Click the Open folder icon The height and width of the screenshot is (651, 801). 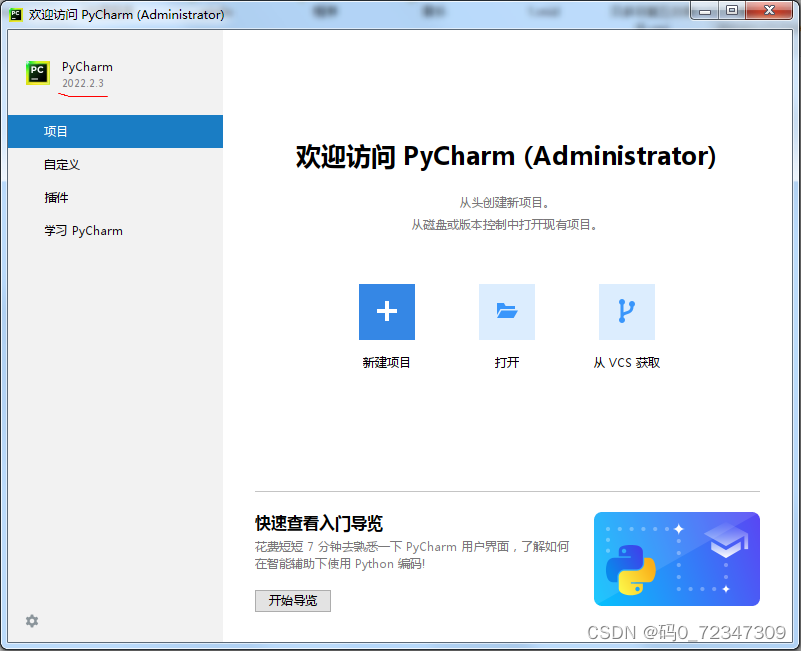507,312
